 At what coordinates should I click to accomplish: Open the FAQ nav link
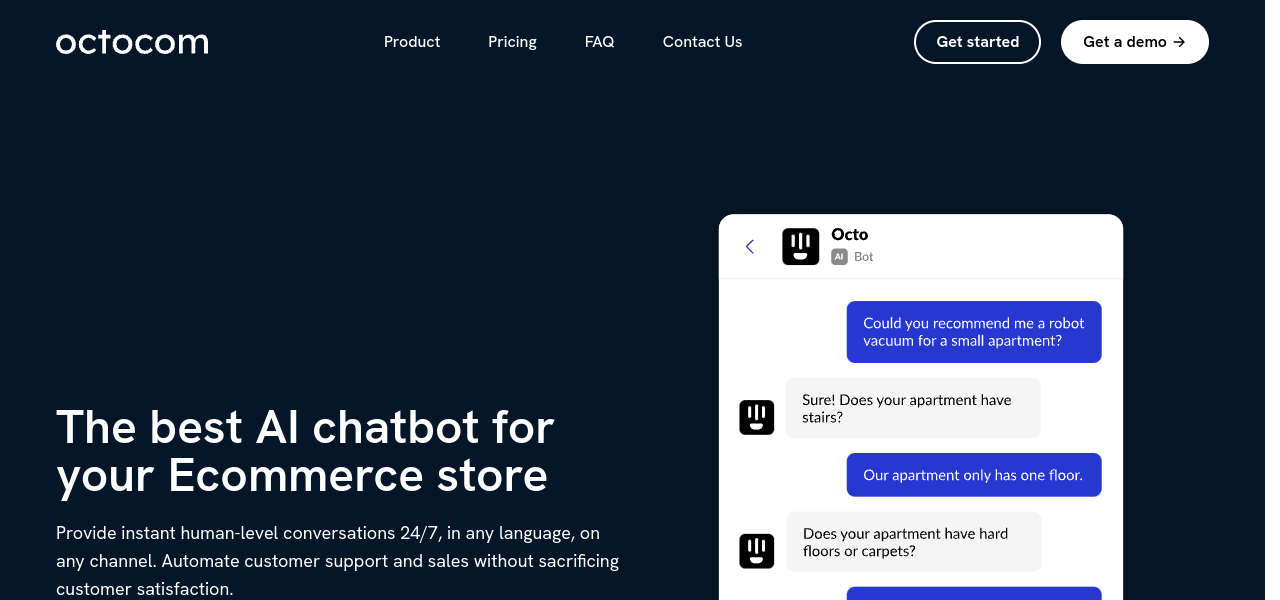pyautogui.click(x=599, y=42)
